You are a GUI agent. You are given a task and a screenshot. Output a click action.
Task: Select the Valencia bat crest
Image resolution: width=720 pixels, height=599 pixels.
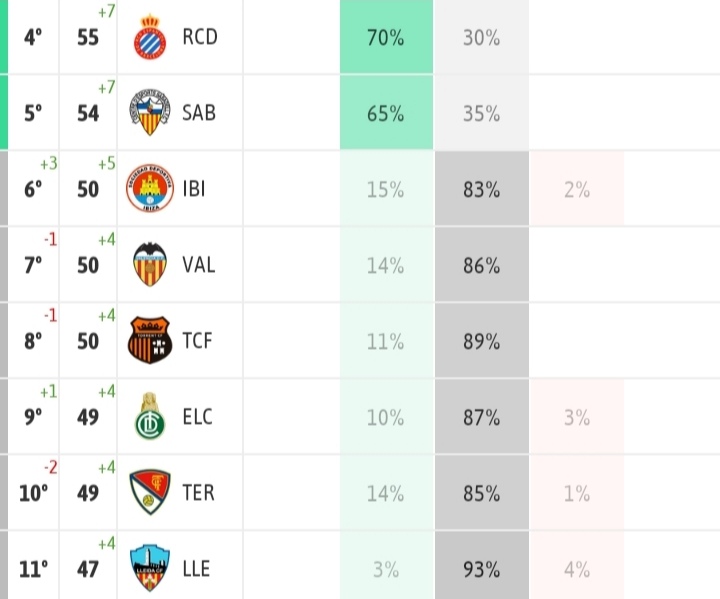point(150,264)
